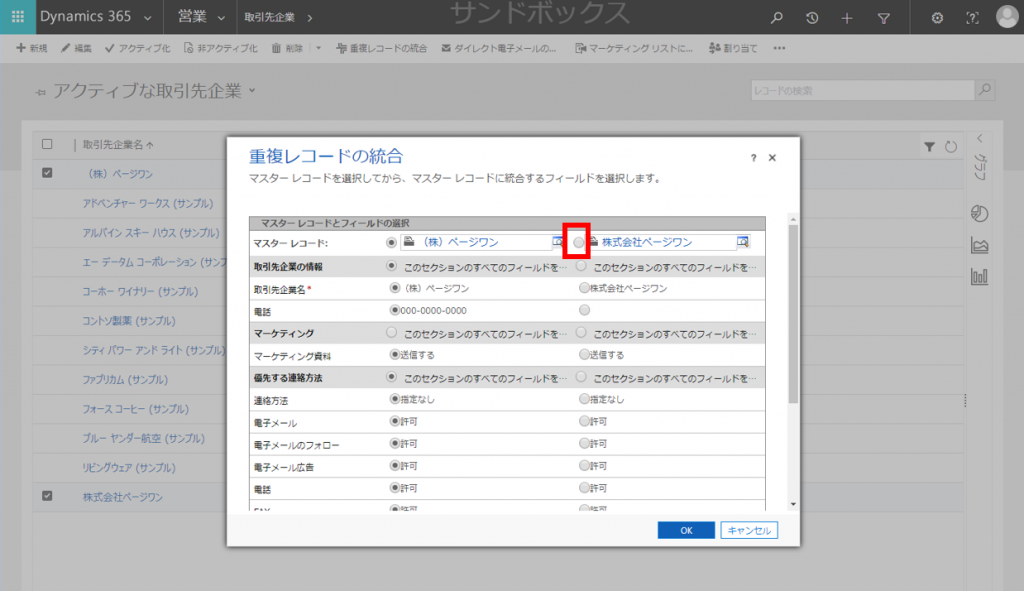The image size is (1024, 591).
Task: Open the pie chart icon in side pane
Action: [x=980, y=214]
